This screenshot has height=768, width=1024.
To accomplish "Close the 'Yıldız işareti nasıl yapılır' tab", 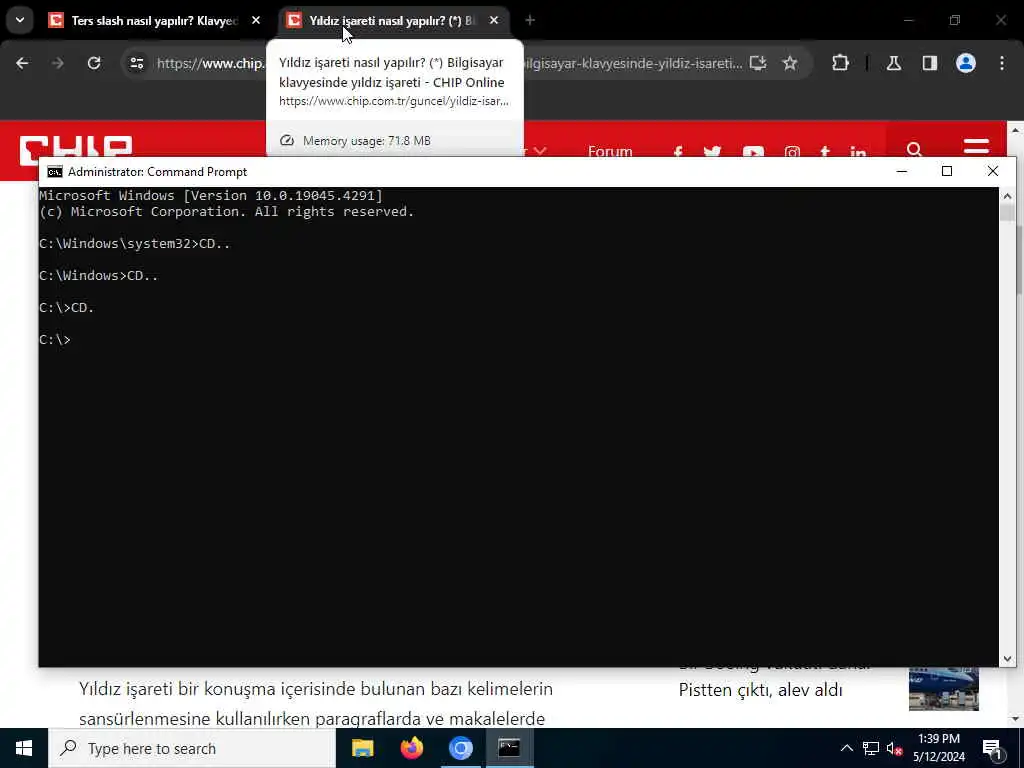I will pyautogui.click(x=494, y=21).
